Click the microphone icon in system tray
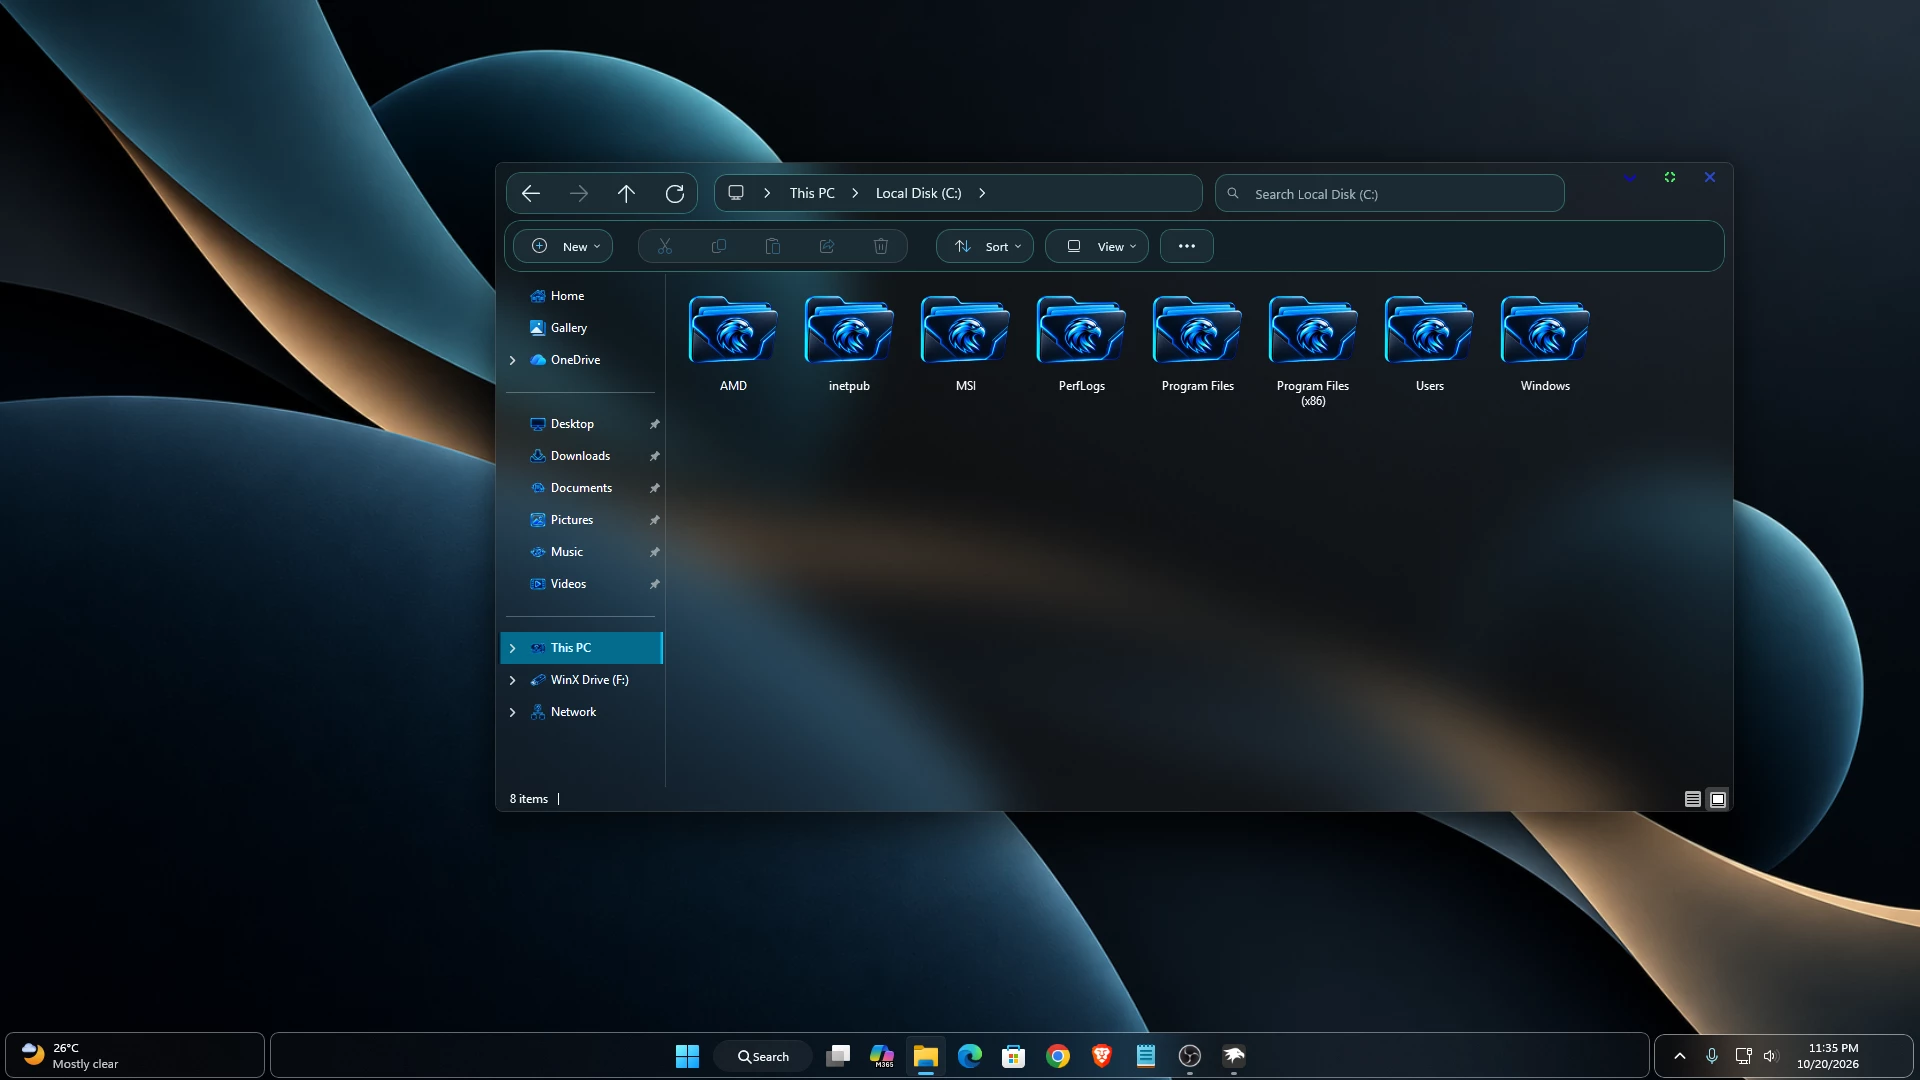 click(1712, 1057)
